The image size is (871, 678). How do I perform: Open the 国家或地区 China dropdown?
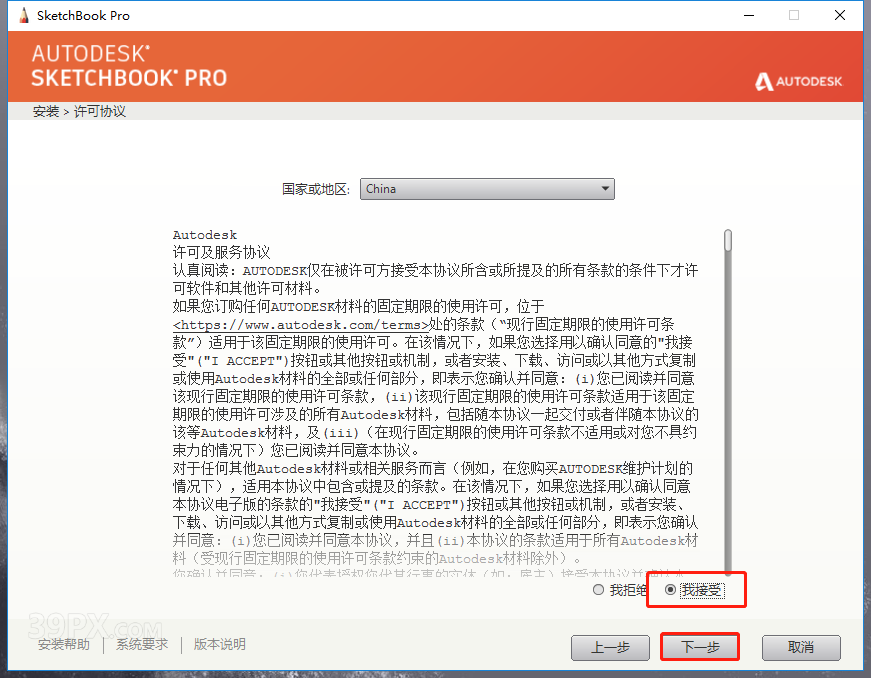coord(487,189)
